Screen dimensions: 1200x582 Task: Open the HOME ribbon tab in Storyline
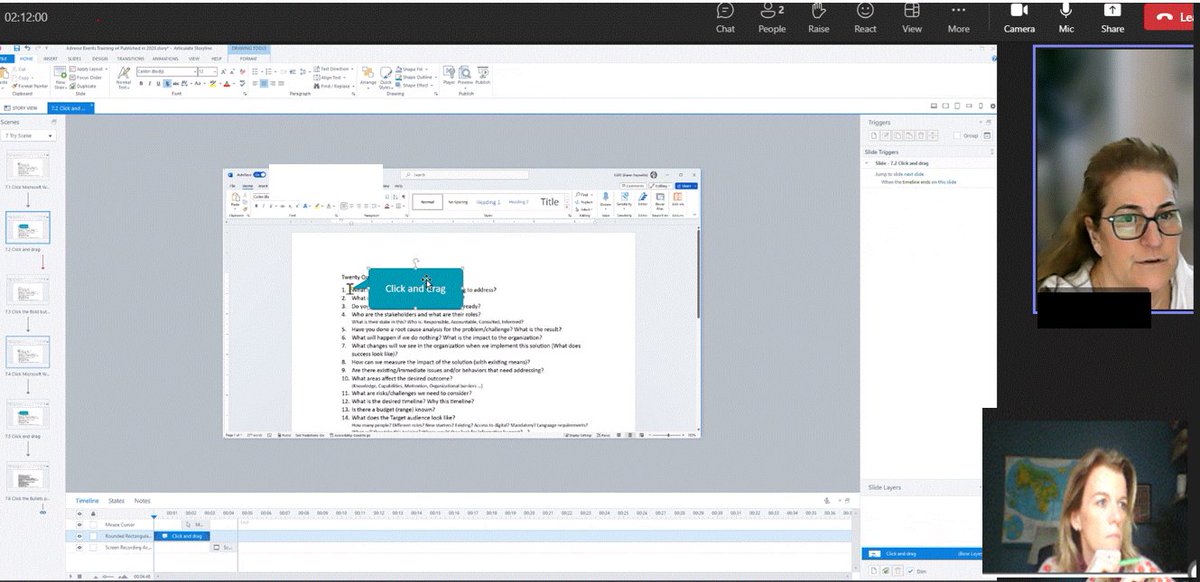(26, 59)
